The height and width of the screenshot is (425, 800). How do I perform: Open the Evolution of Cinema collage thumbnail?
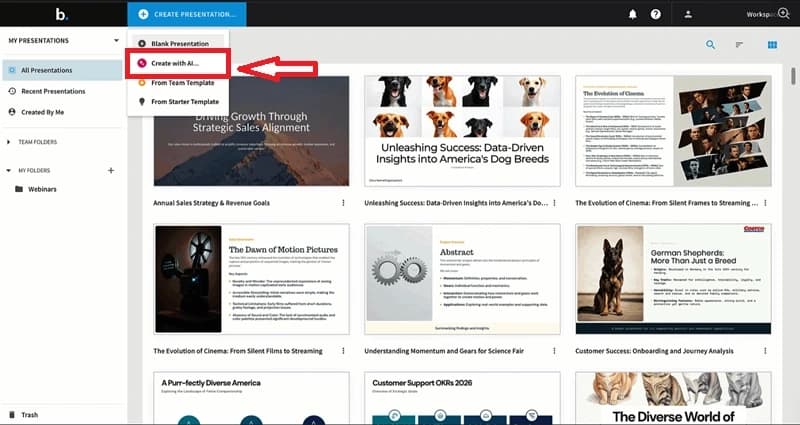(x=673, y=131)
